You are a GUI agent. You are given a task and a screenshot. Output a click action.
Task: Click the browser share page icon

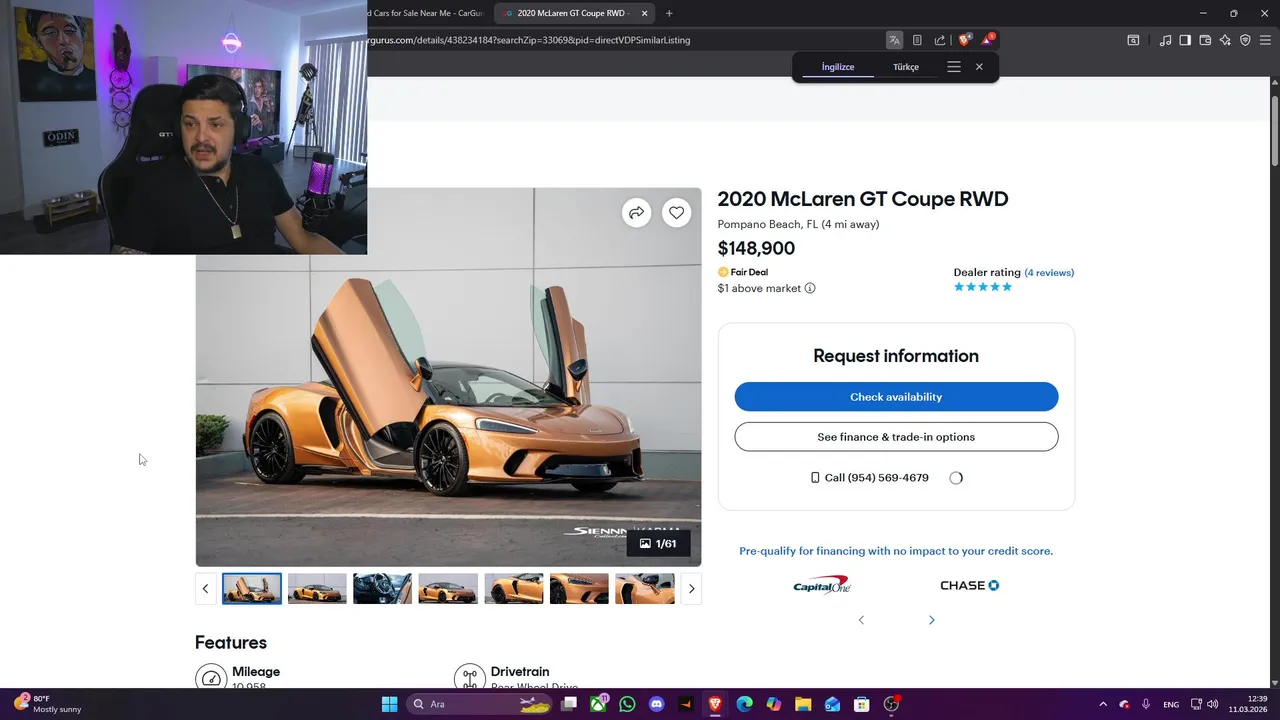940,40
